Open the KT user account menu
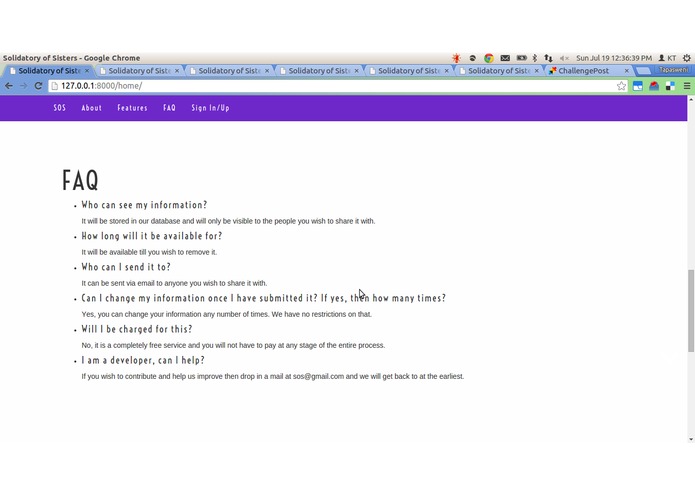The height and width of the screenshot is (494, 695). (667, 58)
